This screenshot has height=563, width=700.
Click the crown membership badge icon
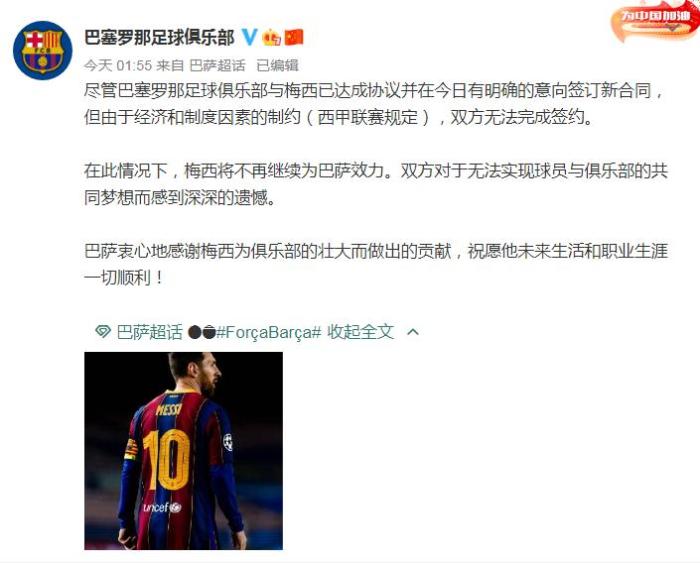271,37
